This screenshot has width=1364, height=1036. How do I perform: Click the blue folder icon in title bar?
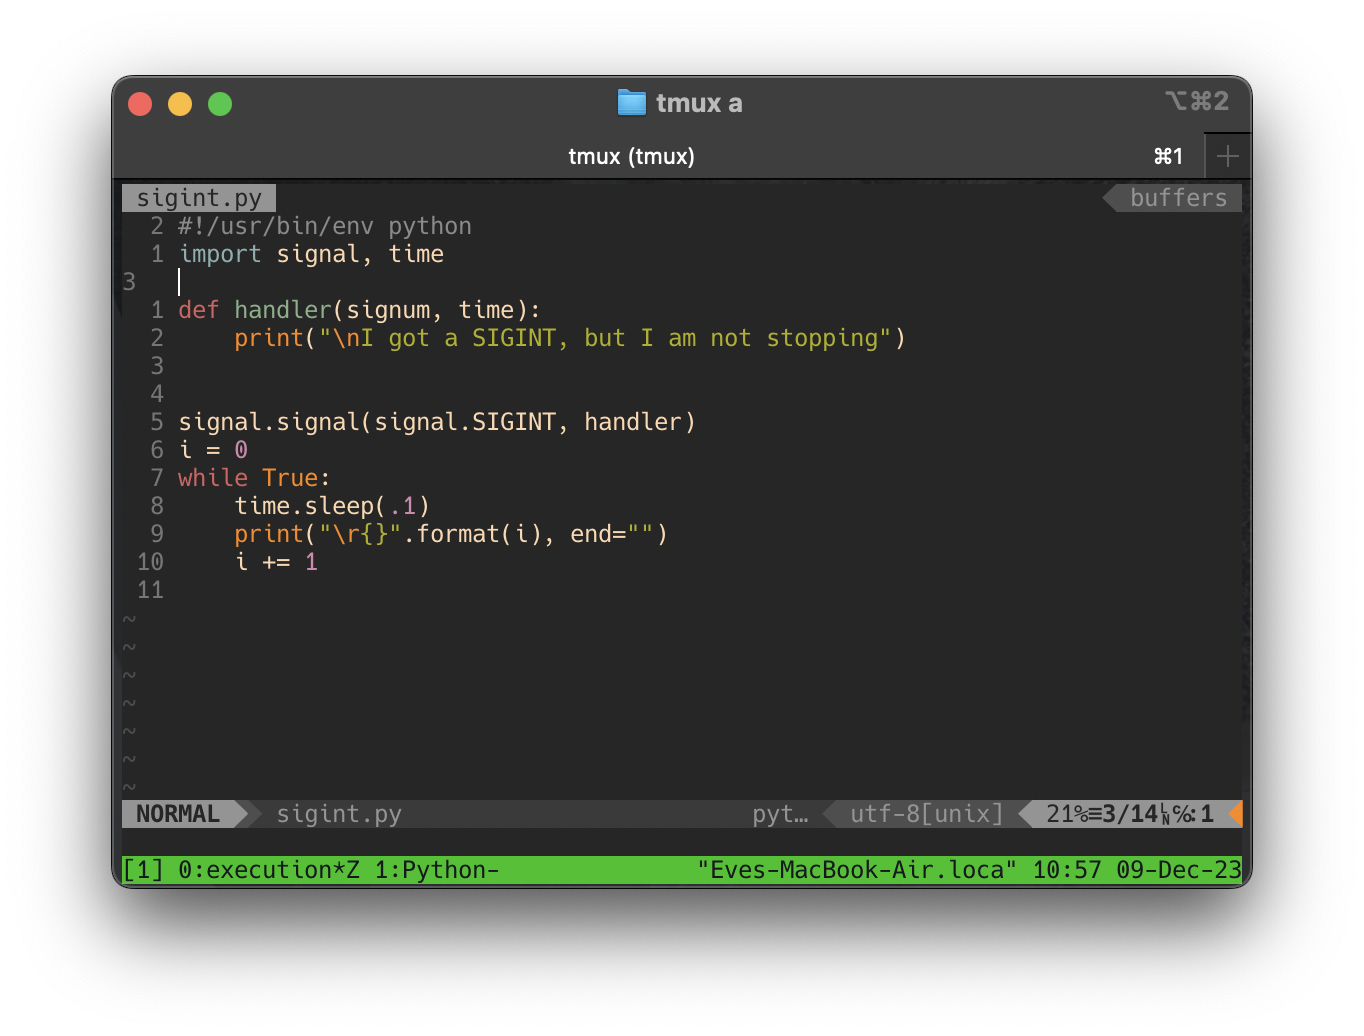tap(632, 103)
